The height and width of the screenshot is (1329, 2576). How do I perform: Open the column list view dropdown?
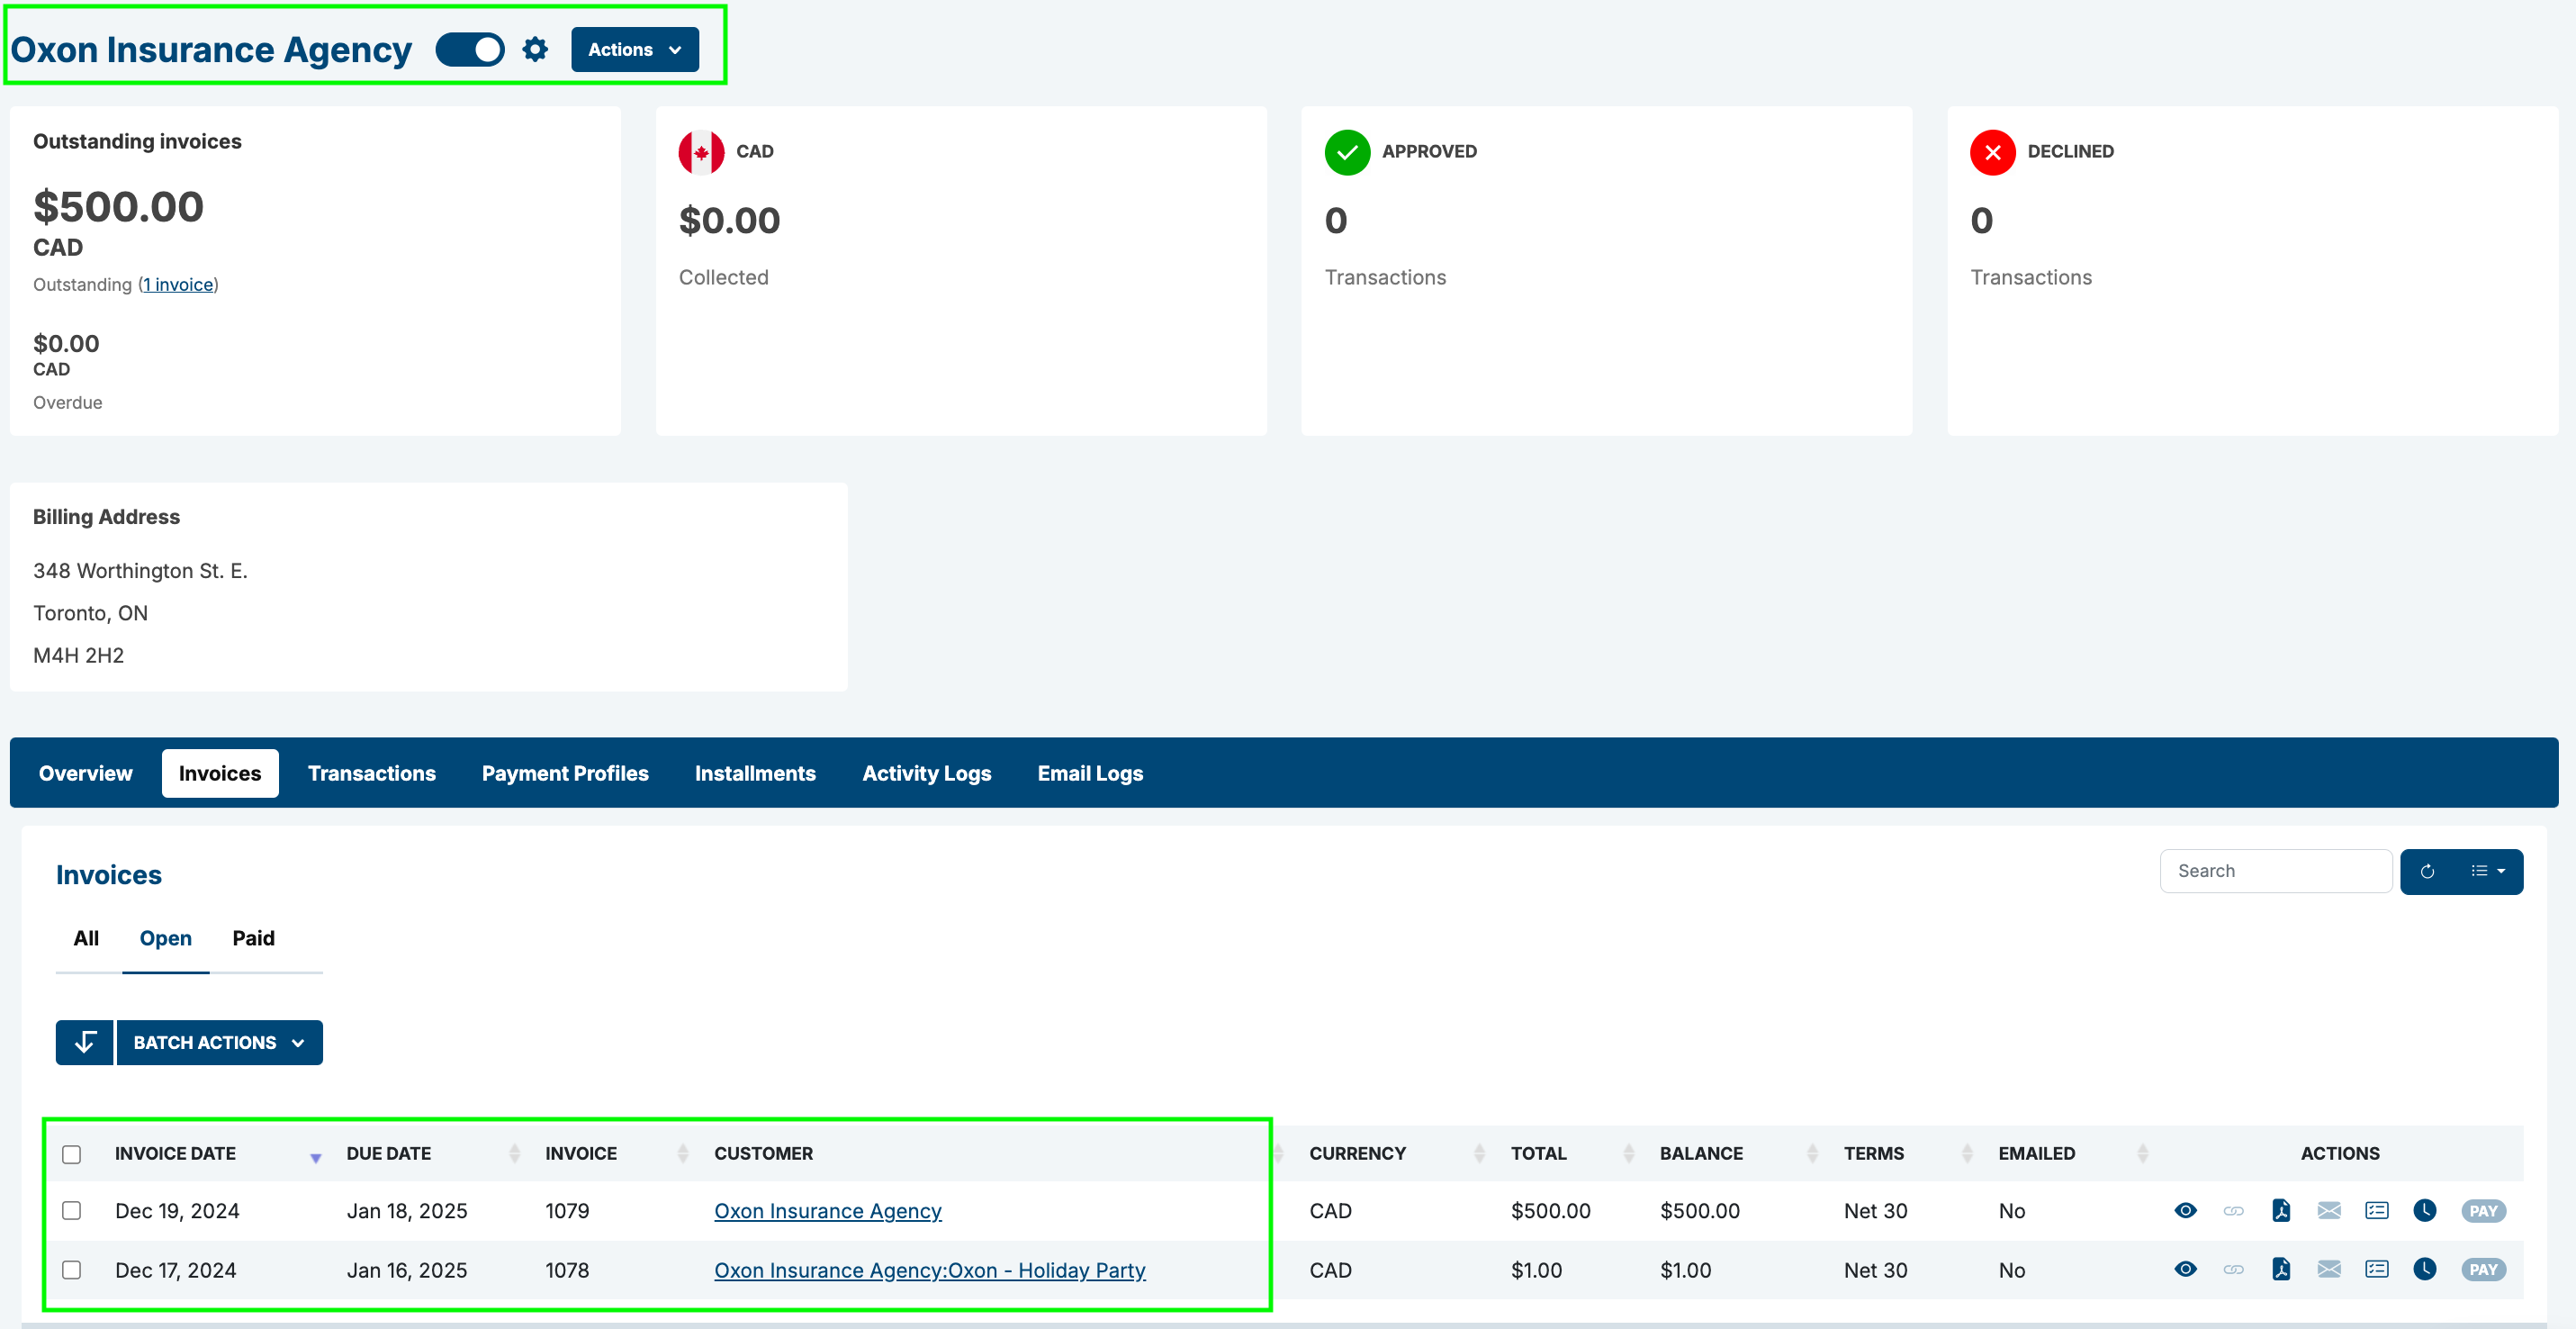(x=2487, y=871)
